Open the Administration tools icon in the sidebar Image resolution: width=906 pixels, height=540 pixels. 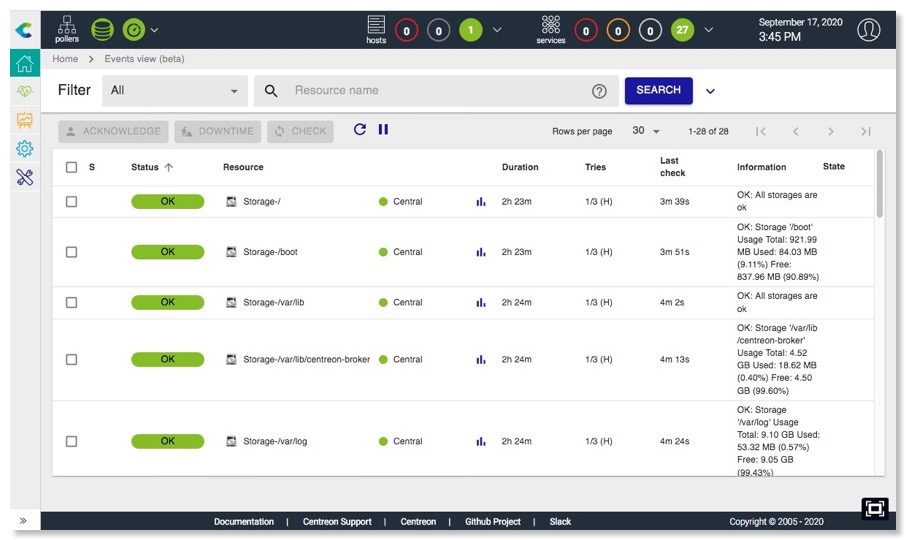pos(25,178)
